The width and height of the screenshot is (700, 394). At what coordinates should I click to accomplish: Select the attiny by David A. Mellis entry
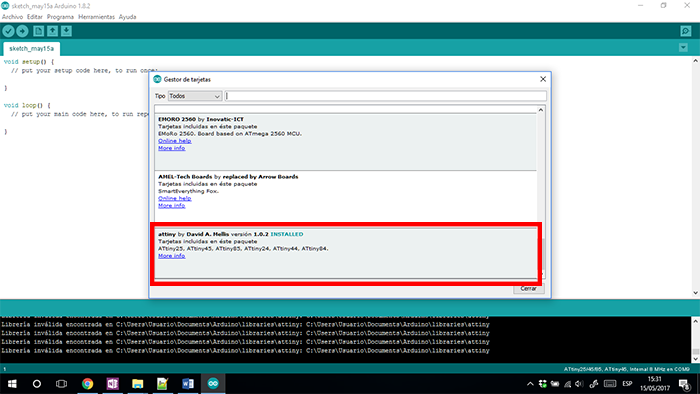click(346, 253)
